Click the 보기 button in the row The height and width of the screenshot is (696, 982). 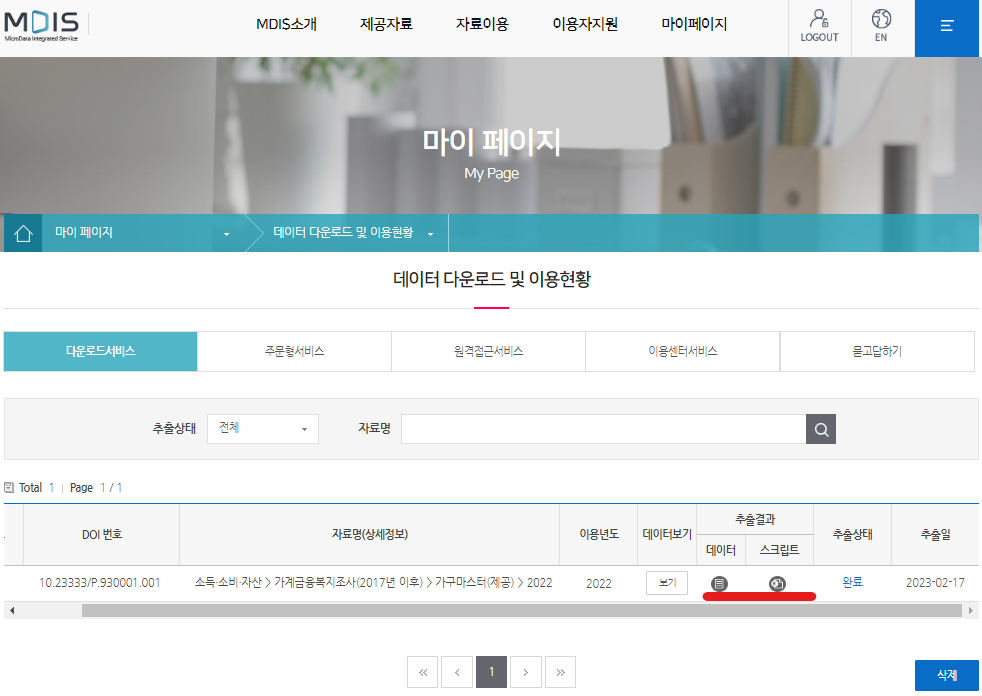[667, 583]
